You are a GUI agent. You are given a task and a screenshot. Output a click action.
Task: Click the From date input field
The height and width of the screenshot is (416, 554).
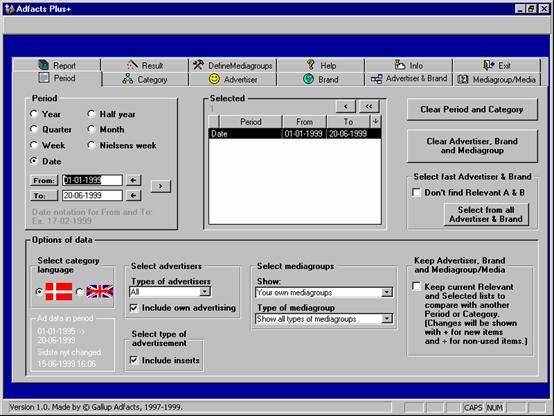(x=92, y=180)
